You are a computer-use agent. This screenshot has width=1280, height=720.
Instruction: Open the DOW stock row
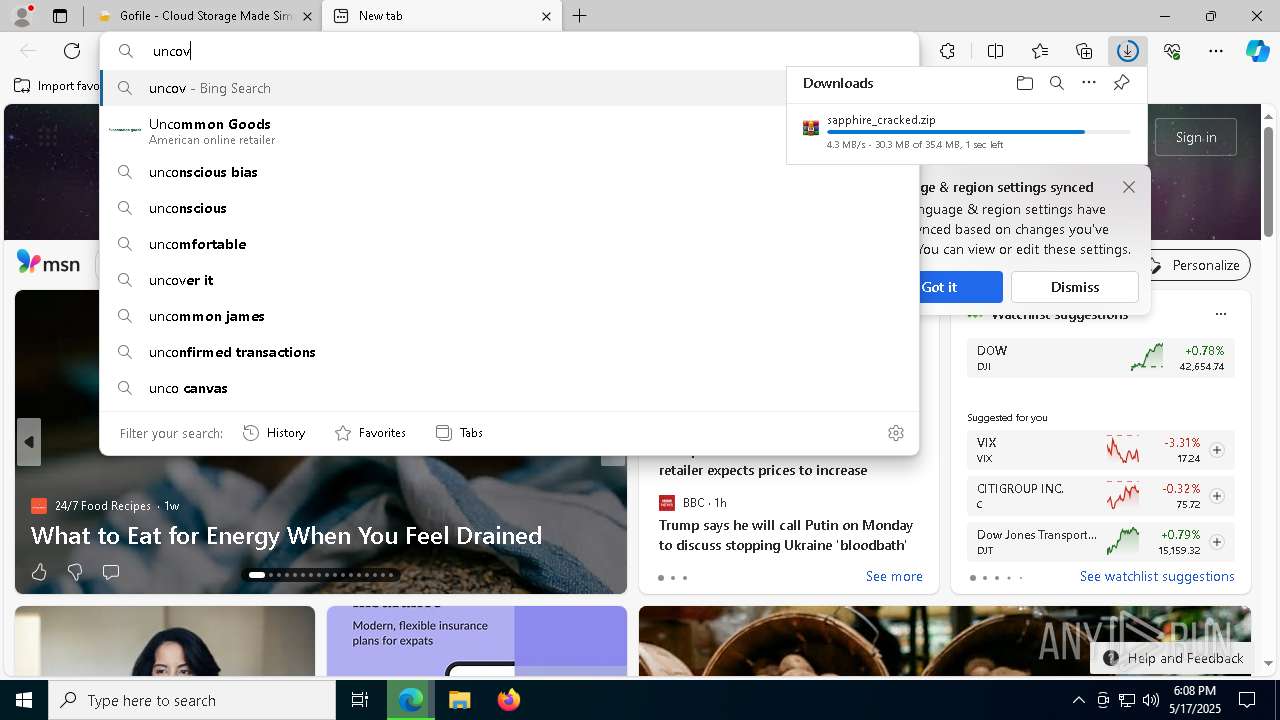point(1100,358)
